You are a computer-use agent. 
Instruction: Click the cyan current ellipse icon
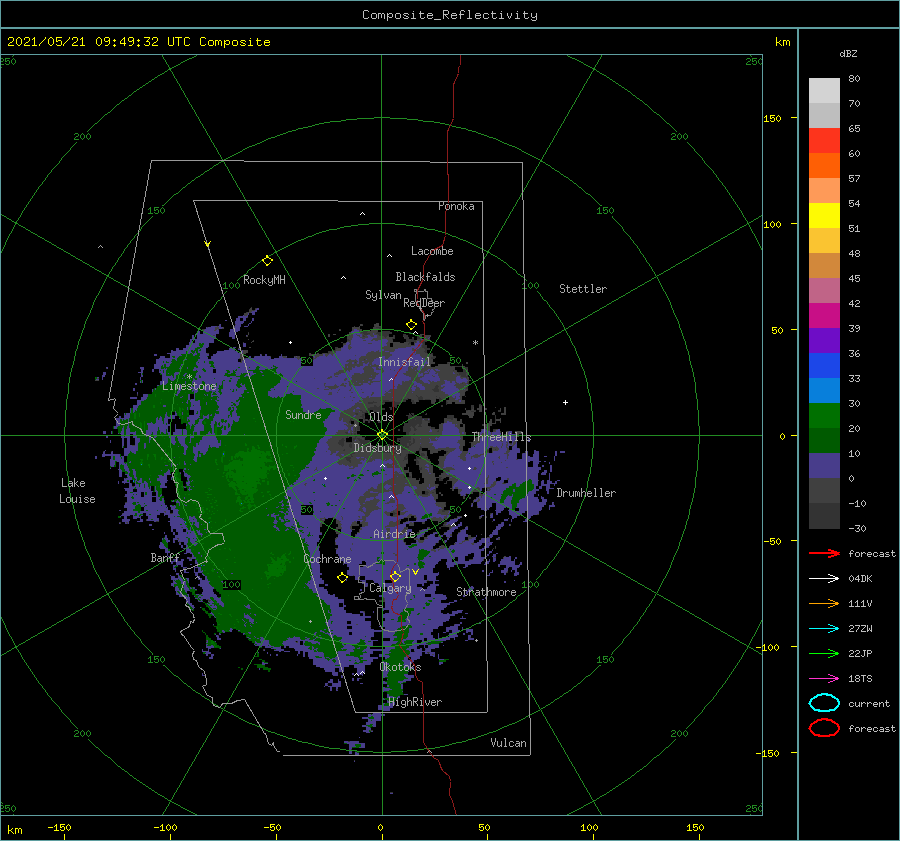pyautogui.click(x=824, y=703)
